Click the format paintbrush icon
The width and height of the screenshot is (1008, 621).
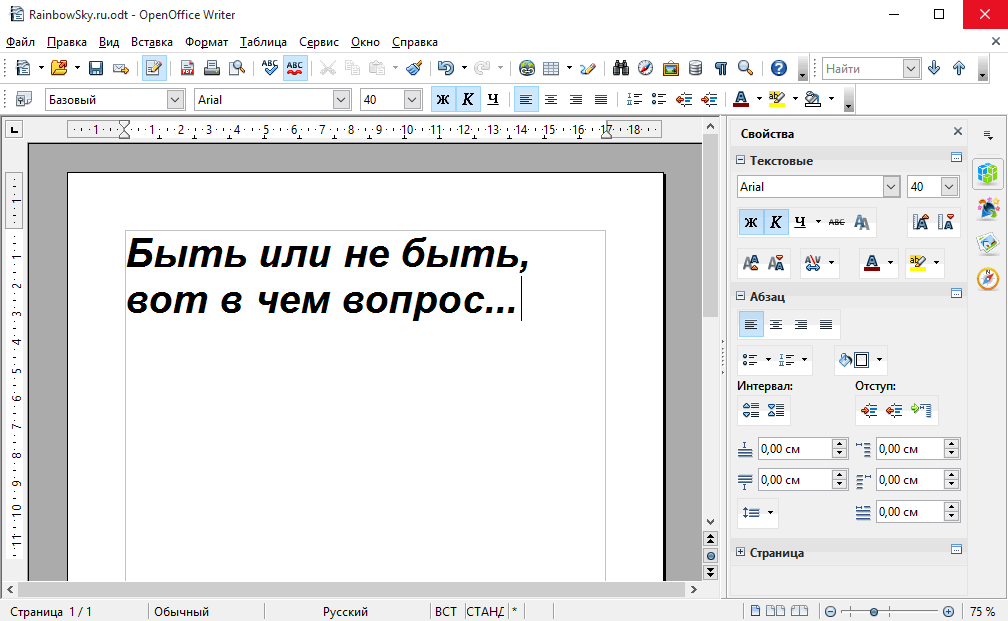click(415, 68)
